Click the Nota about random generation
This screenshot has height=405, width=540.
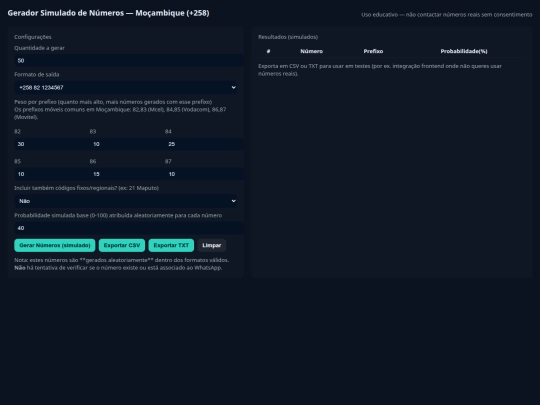122,264
